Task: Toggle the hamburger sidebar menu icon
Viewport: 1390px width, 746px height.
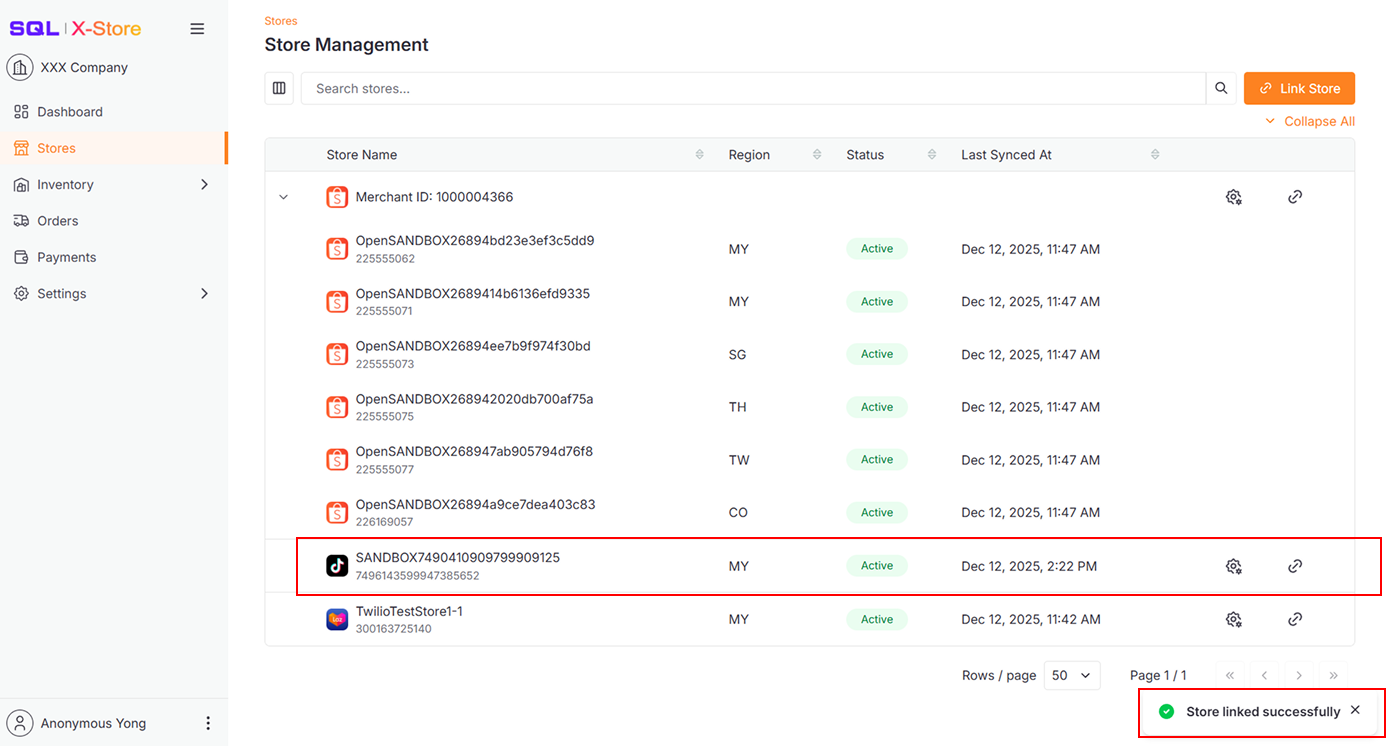Action: click(197, 29)
